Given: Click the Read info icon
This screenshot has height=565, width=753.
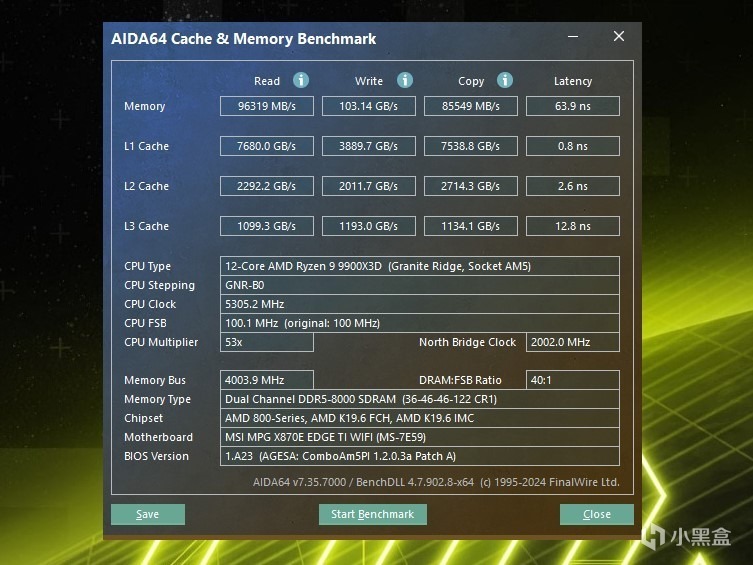Looking at the screenshot, I should pyautogui.click(x=301, y=80).
